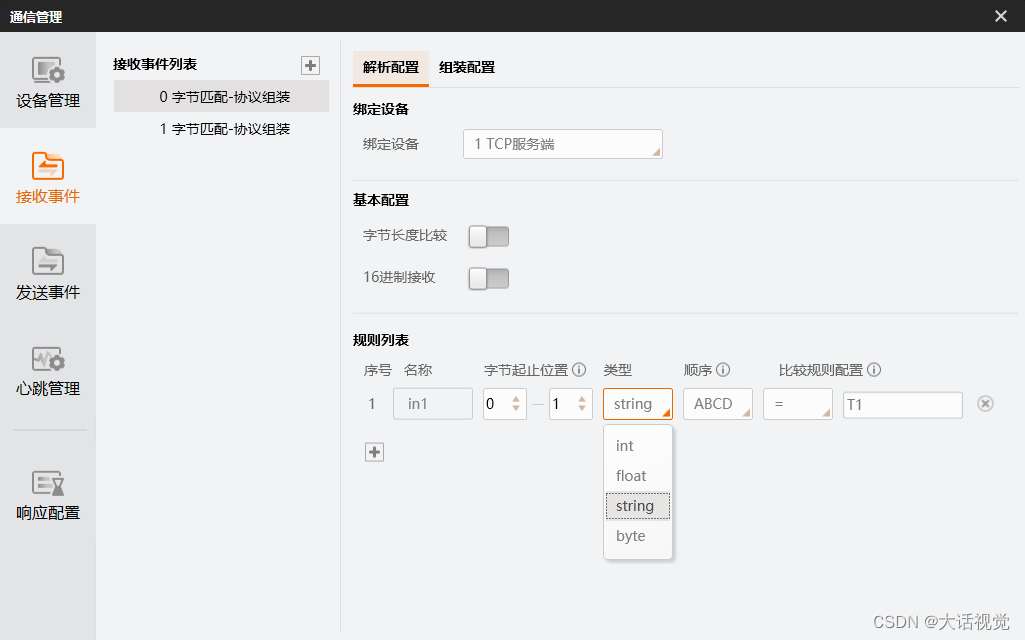Decrease the end byte position value 1

point(582,409)
